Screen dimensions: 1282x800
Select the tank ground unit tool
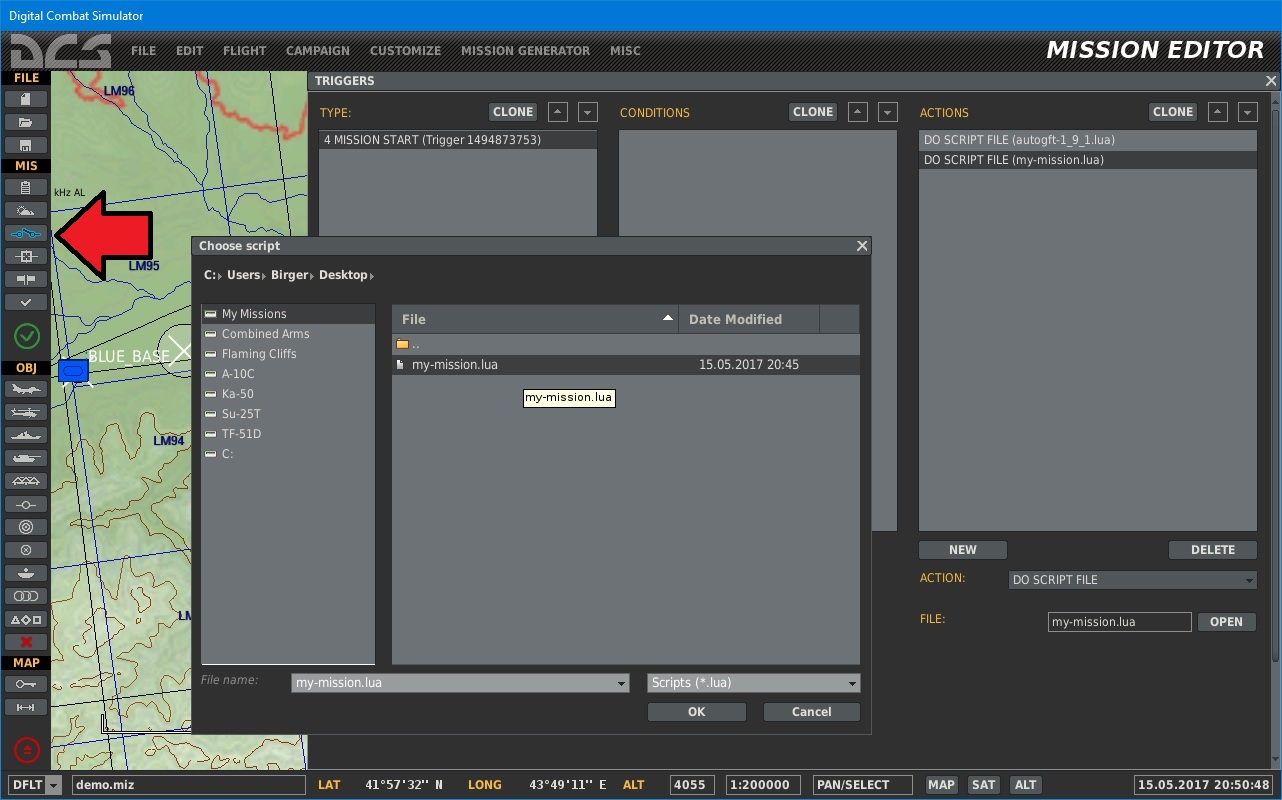pos(26,458)
